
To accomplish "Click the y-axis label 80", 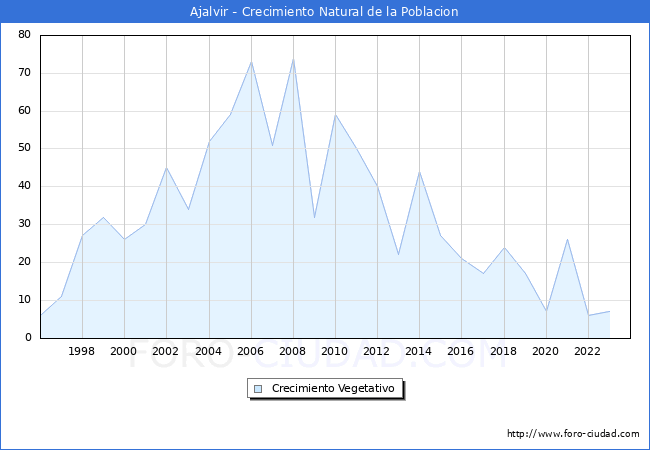I will [x=24, y=34].
